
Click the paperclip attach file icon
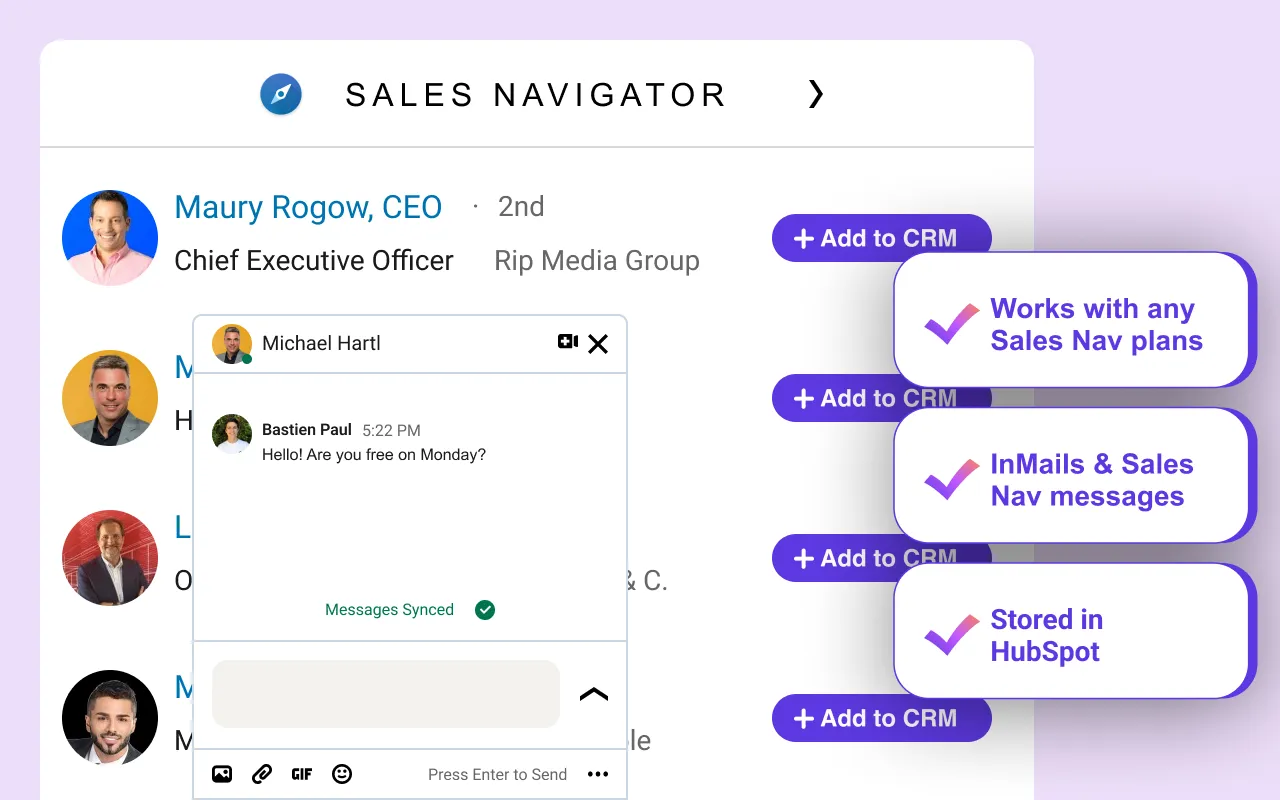(262, 774)
